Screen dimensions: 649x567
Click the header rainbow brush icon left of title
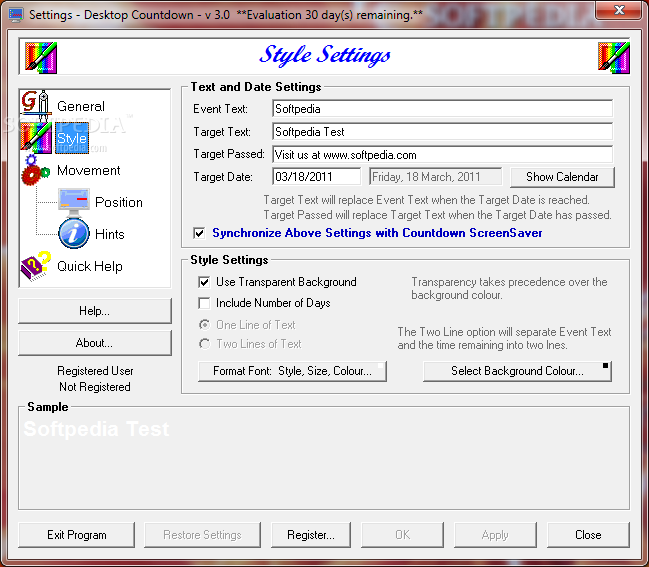41,58
